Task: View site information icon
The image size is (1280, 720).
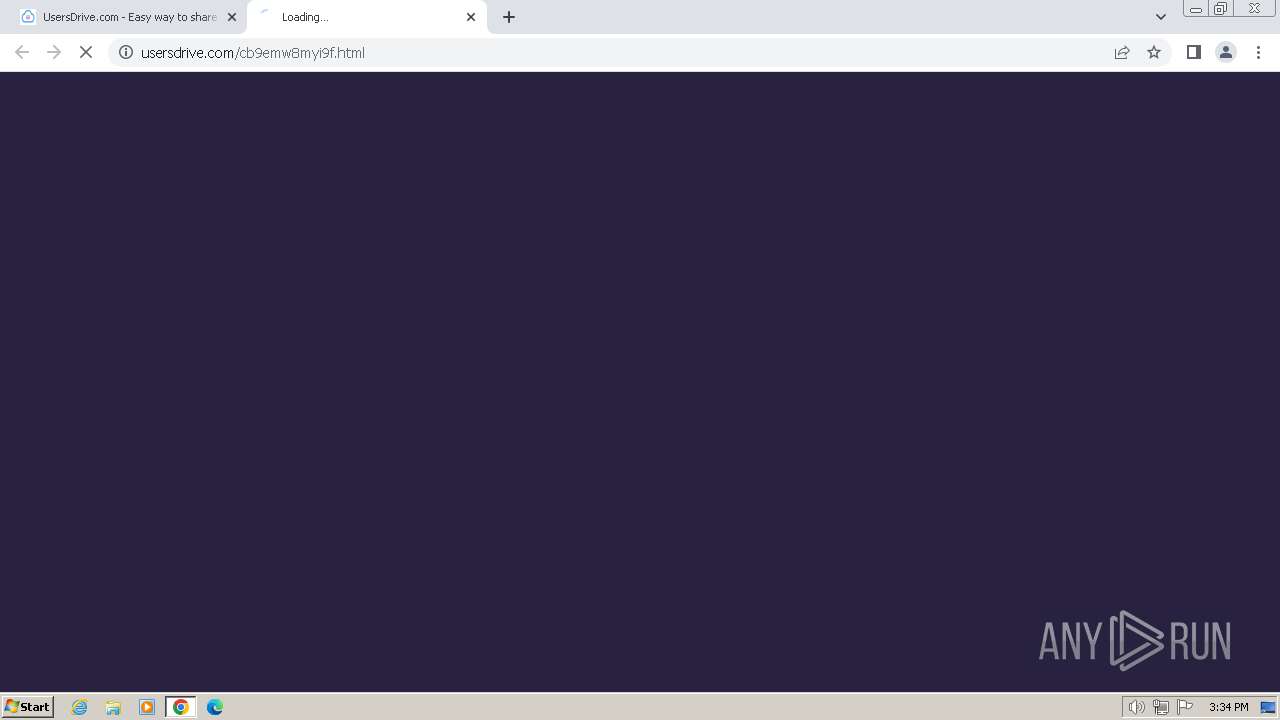Action: (x=126, y=52)
